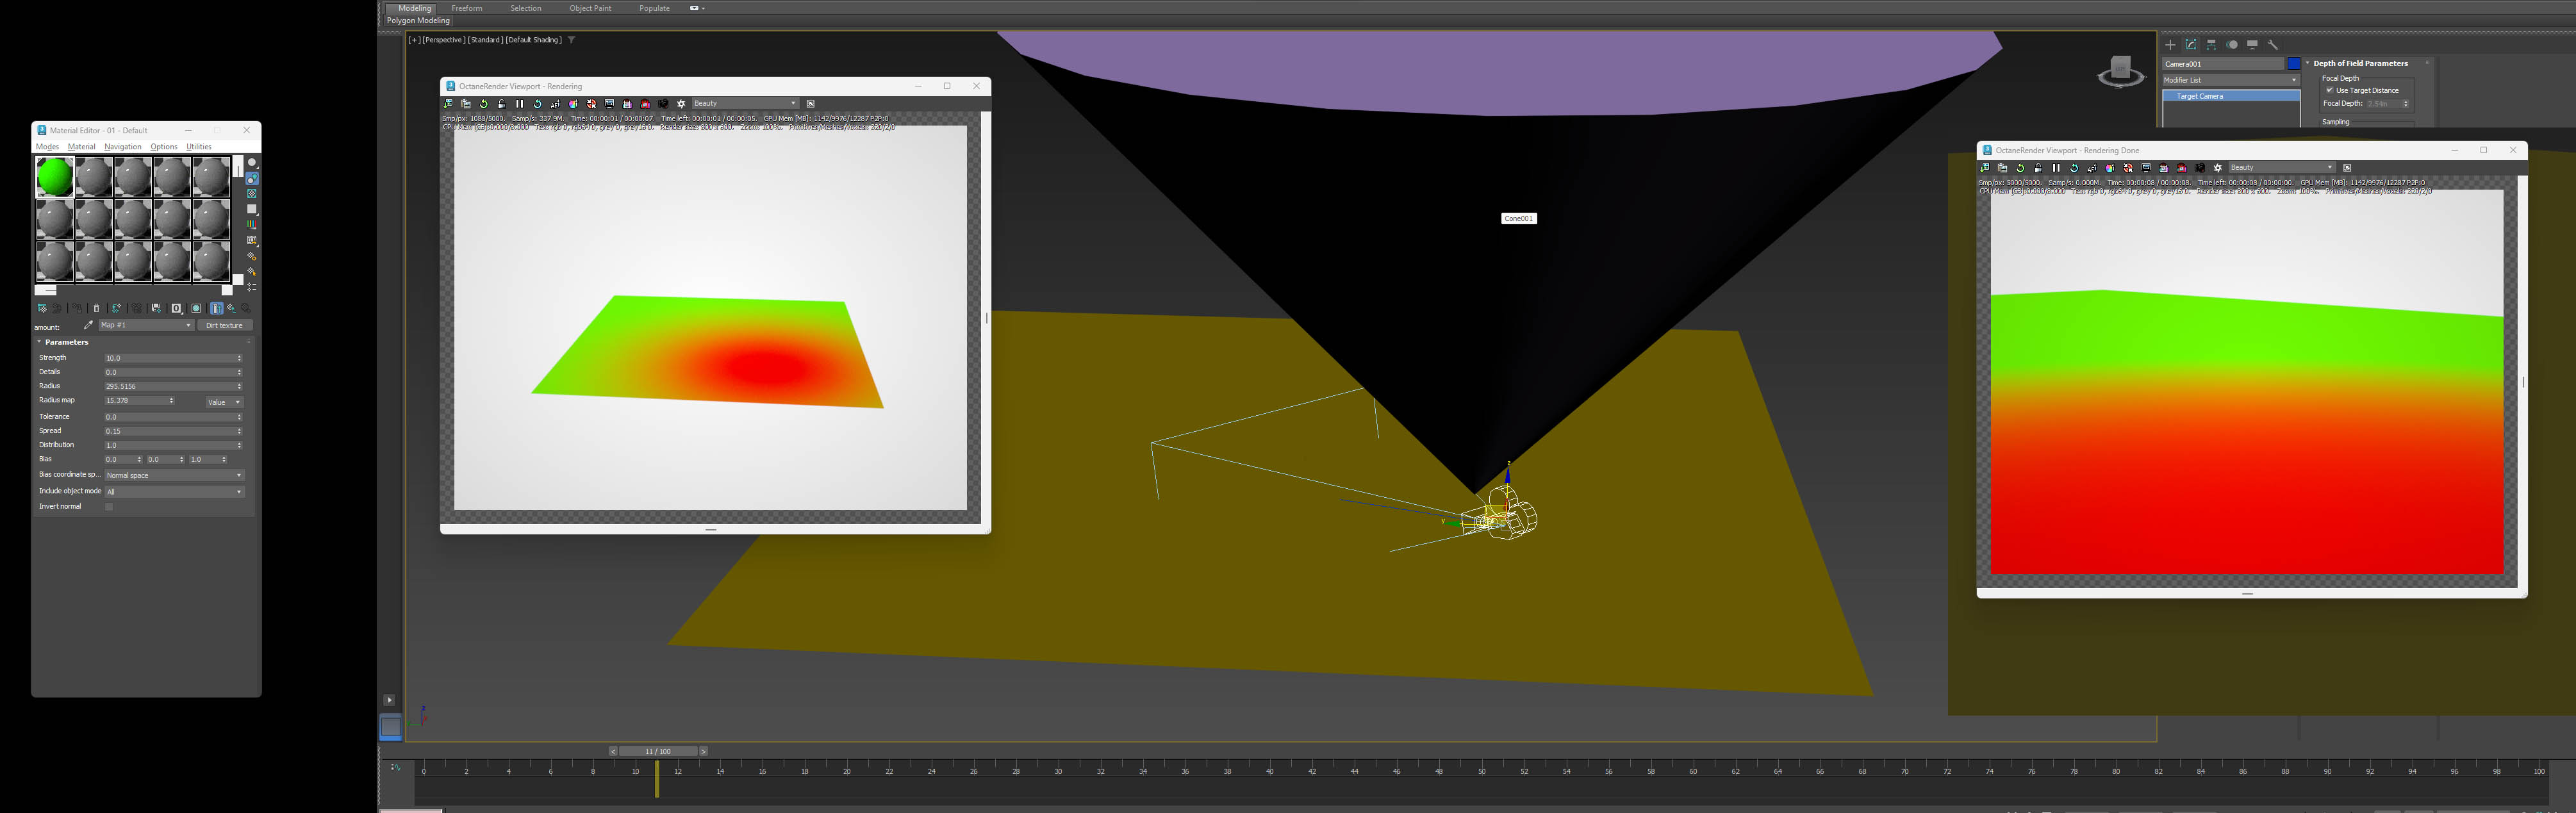Click the AF autofocus icon in right Octane viewport
This screenshot has width=2576, height=813.
coord(2092,168)
